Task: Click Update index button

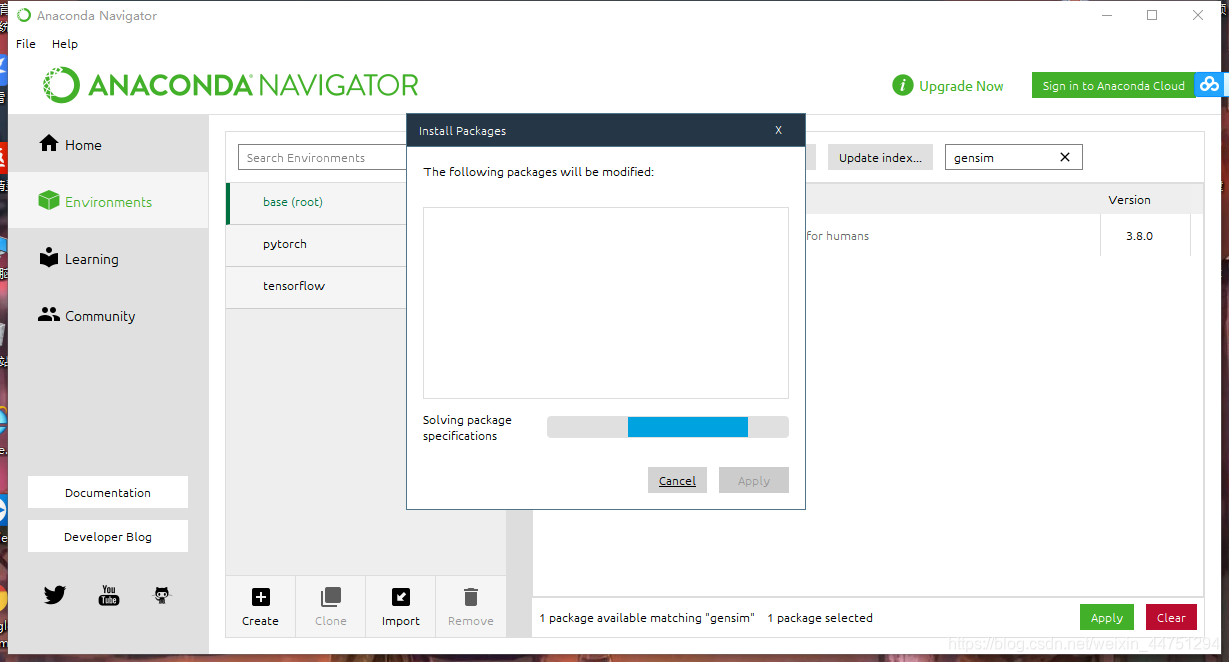Action: point(880,157)
